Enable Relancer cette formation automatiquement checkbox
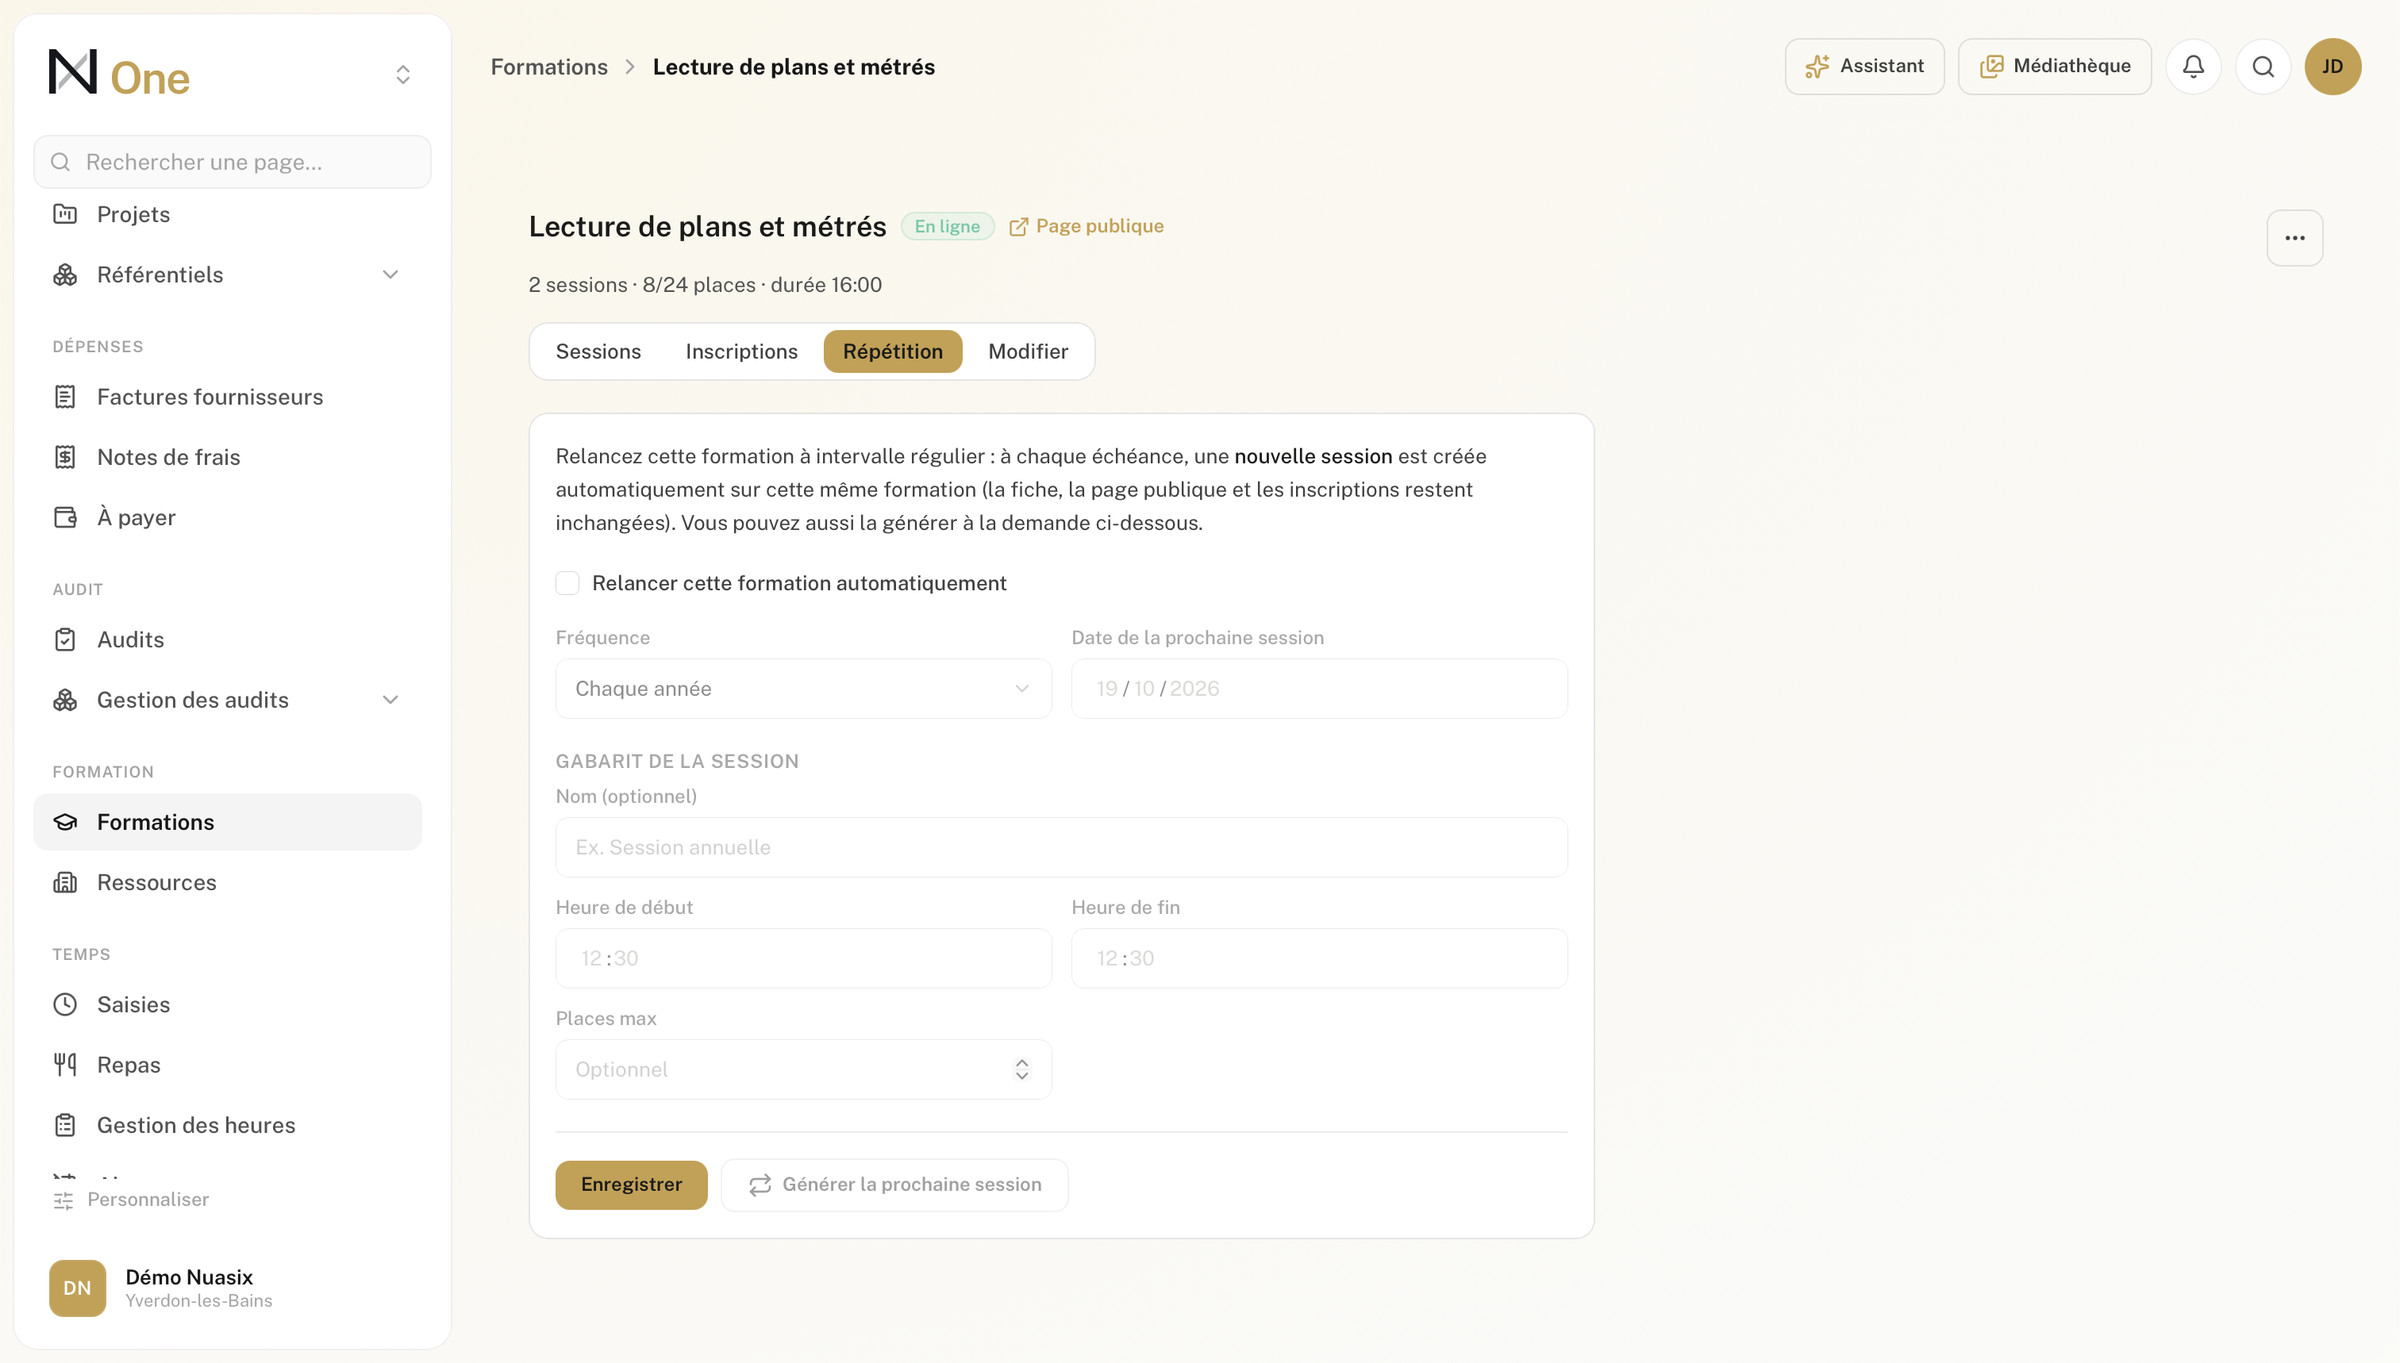This screenshot has height=1363, width=2400. point(568,583)
